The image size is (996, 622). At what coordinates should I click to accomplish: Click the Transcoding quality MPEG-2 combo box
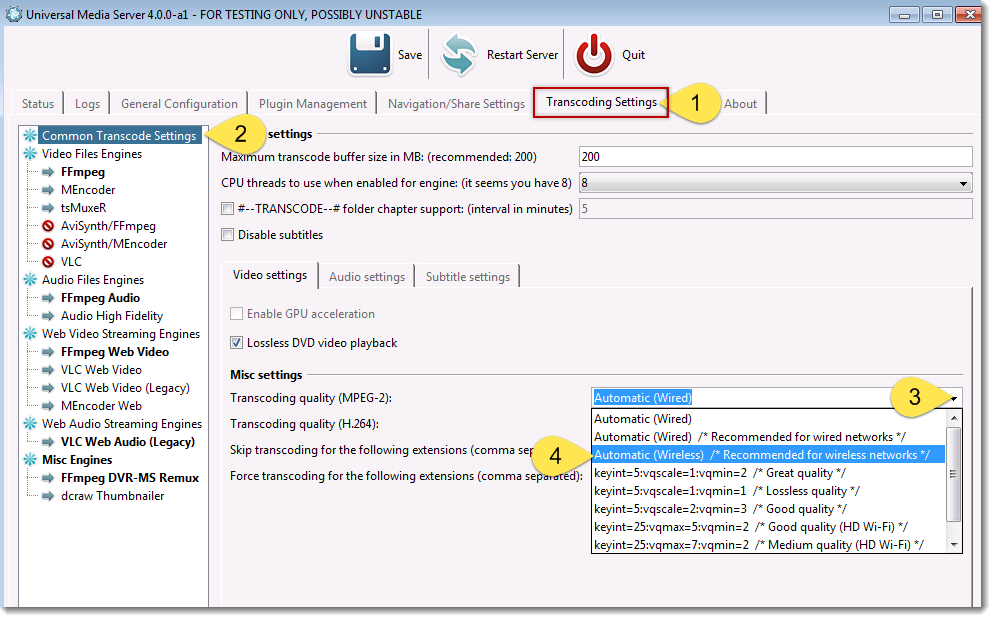coord(776,398)
